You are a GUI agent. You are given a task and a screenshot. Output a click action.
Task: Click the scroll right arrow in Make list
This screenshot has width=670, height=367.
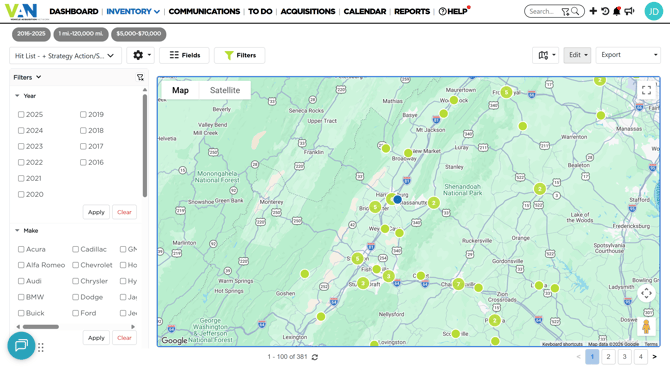133,327
